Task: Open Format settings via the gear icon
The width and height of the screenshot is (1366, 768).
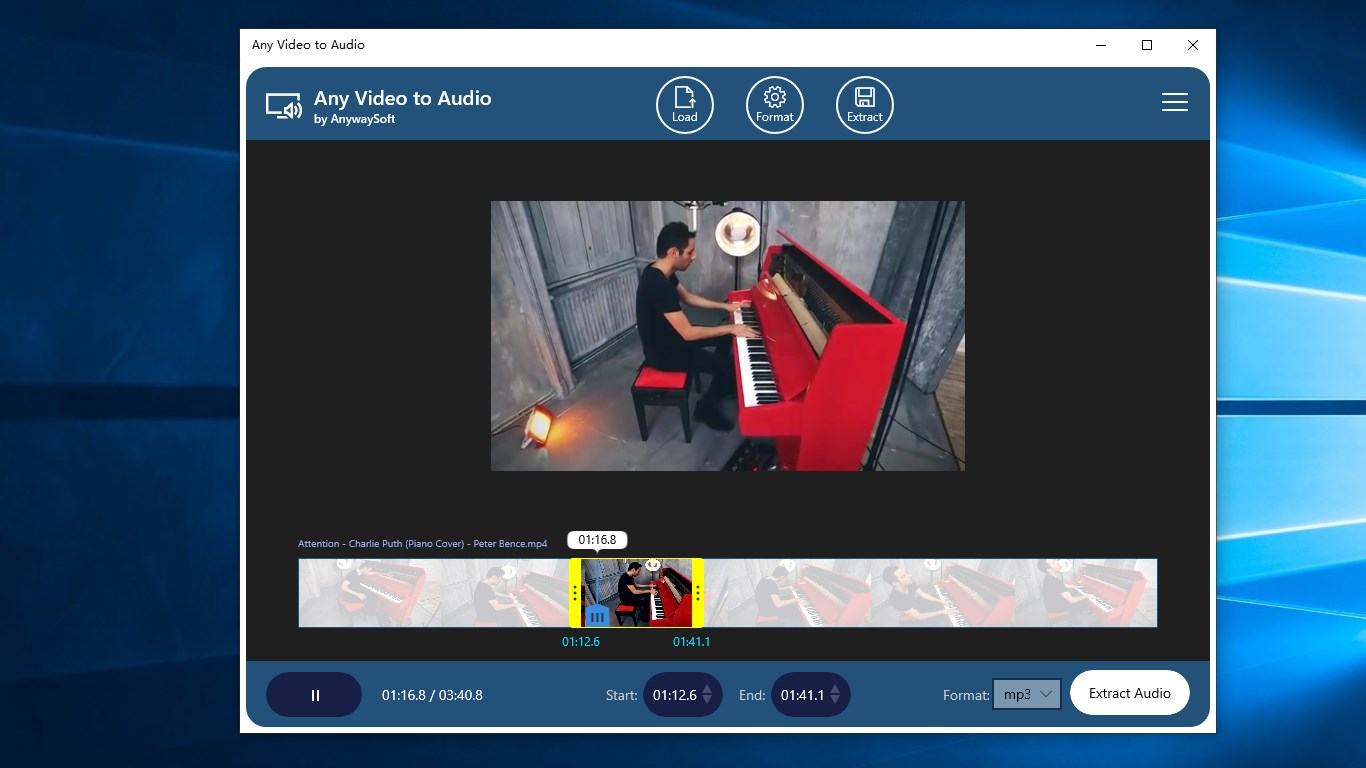Action: pos(774,104)
